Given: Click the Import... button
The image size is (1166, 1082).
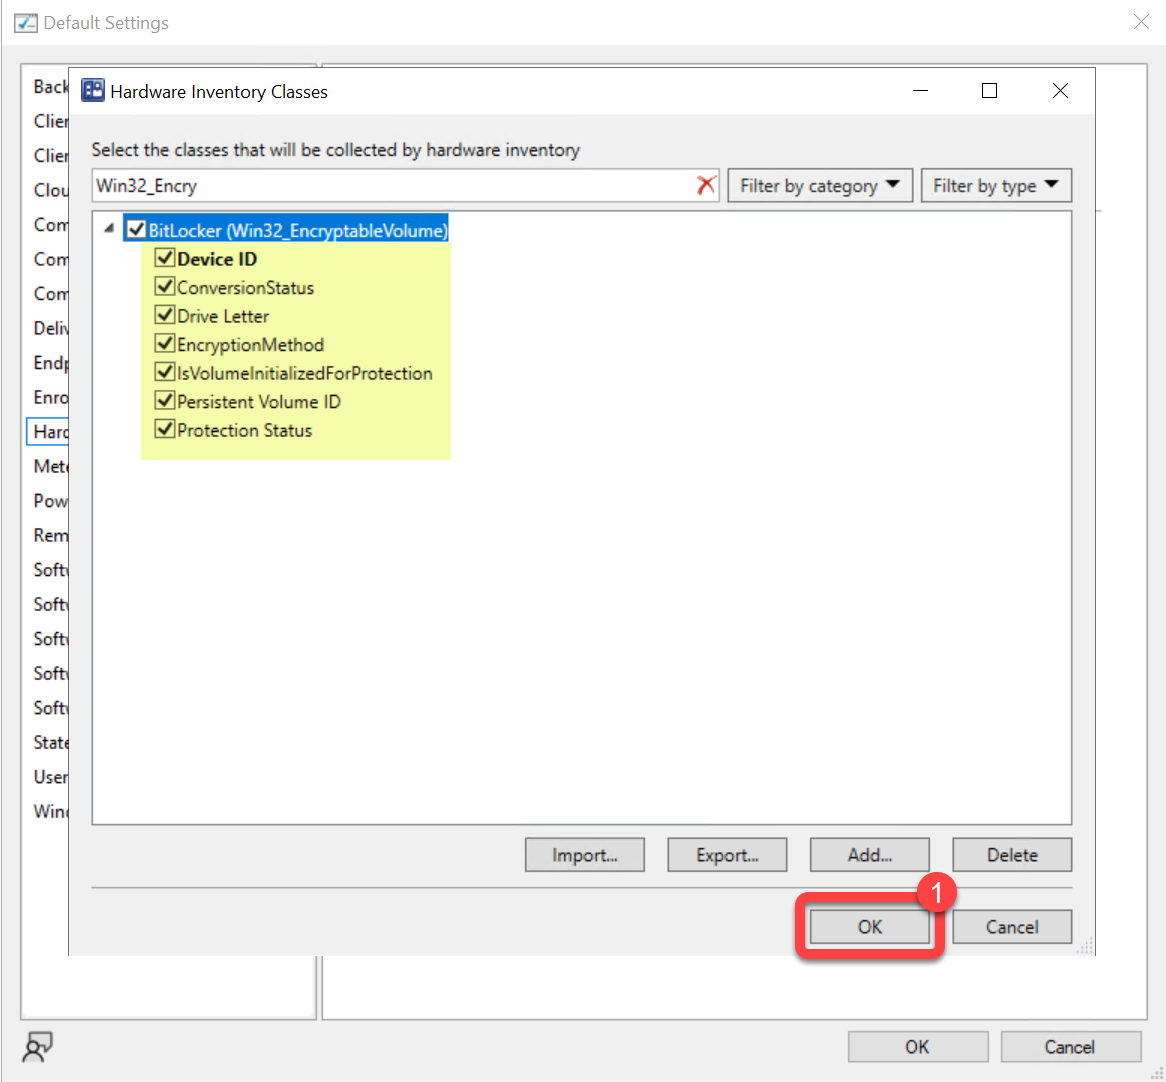Looking at the screenshot, I should pos(584,854).
